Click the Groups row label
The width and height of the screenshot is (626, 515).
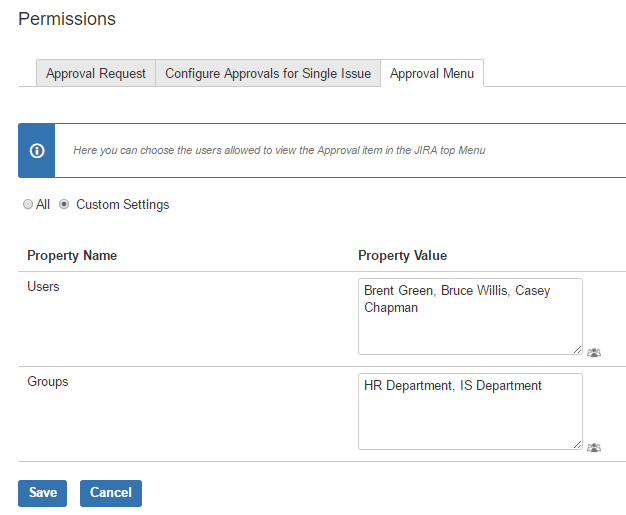point(48,382)
